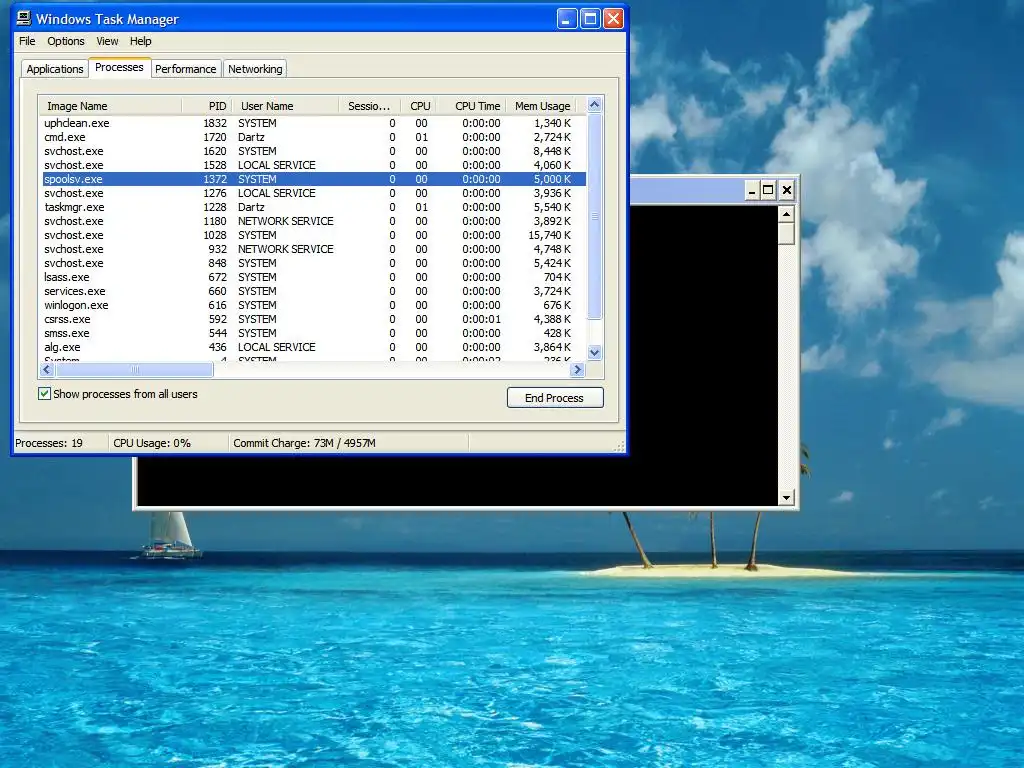Click the console window scrollbar thumb
Image resolution: width=1024 pixels, height=768 pixels.
click(x=786, y=233)
